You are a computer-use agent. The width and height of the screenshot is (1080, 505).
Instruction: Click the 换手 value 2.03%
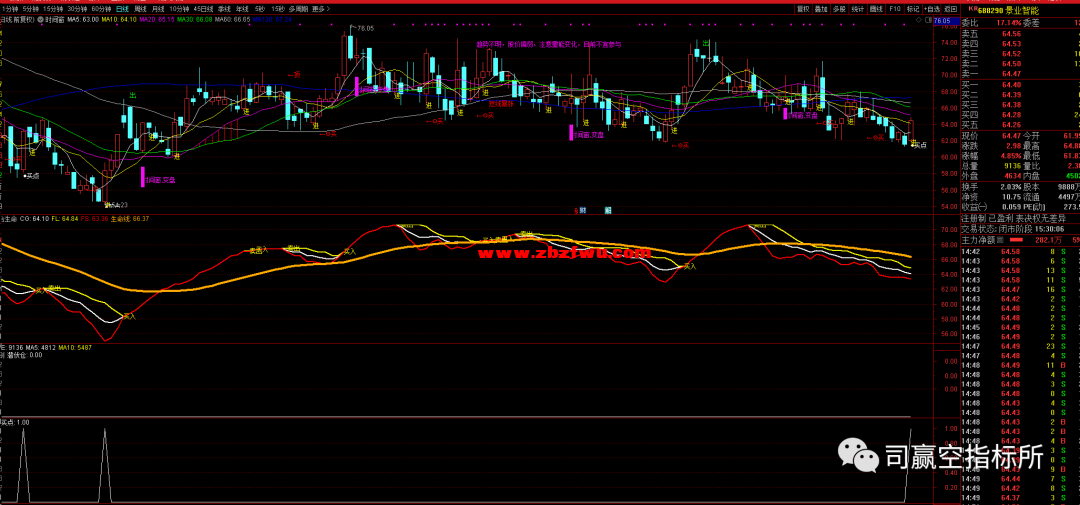pos(1009,187)
